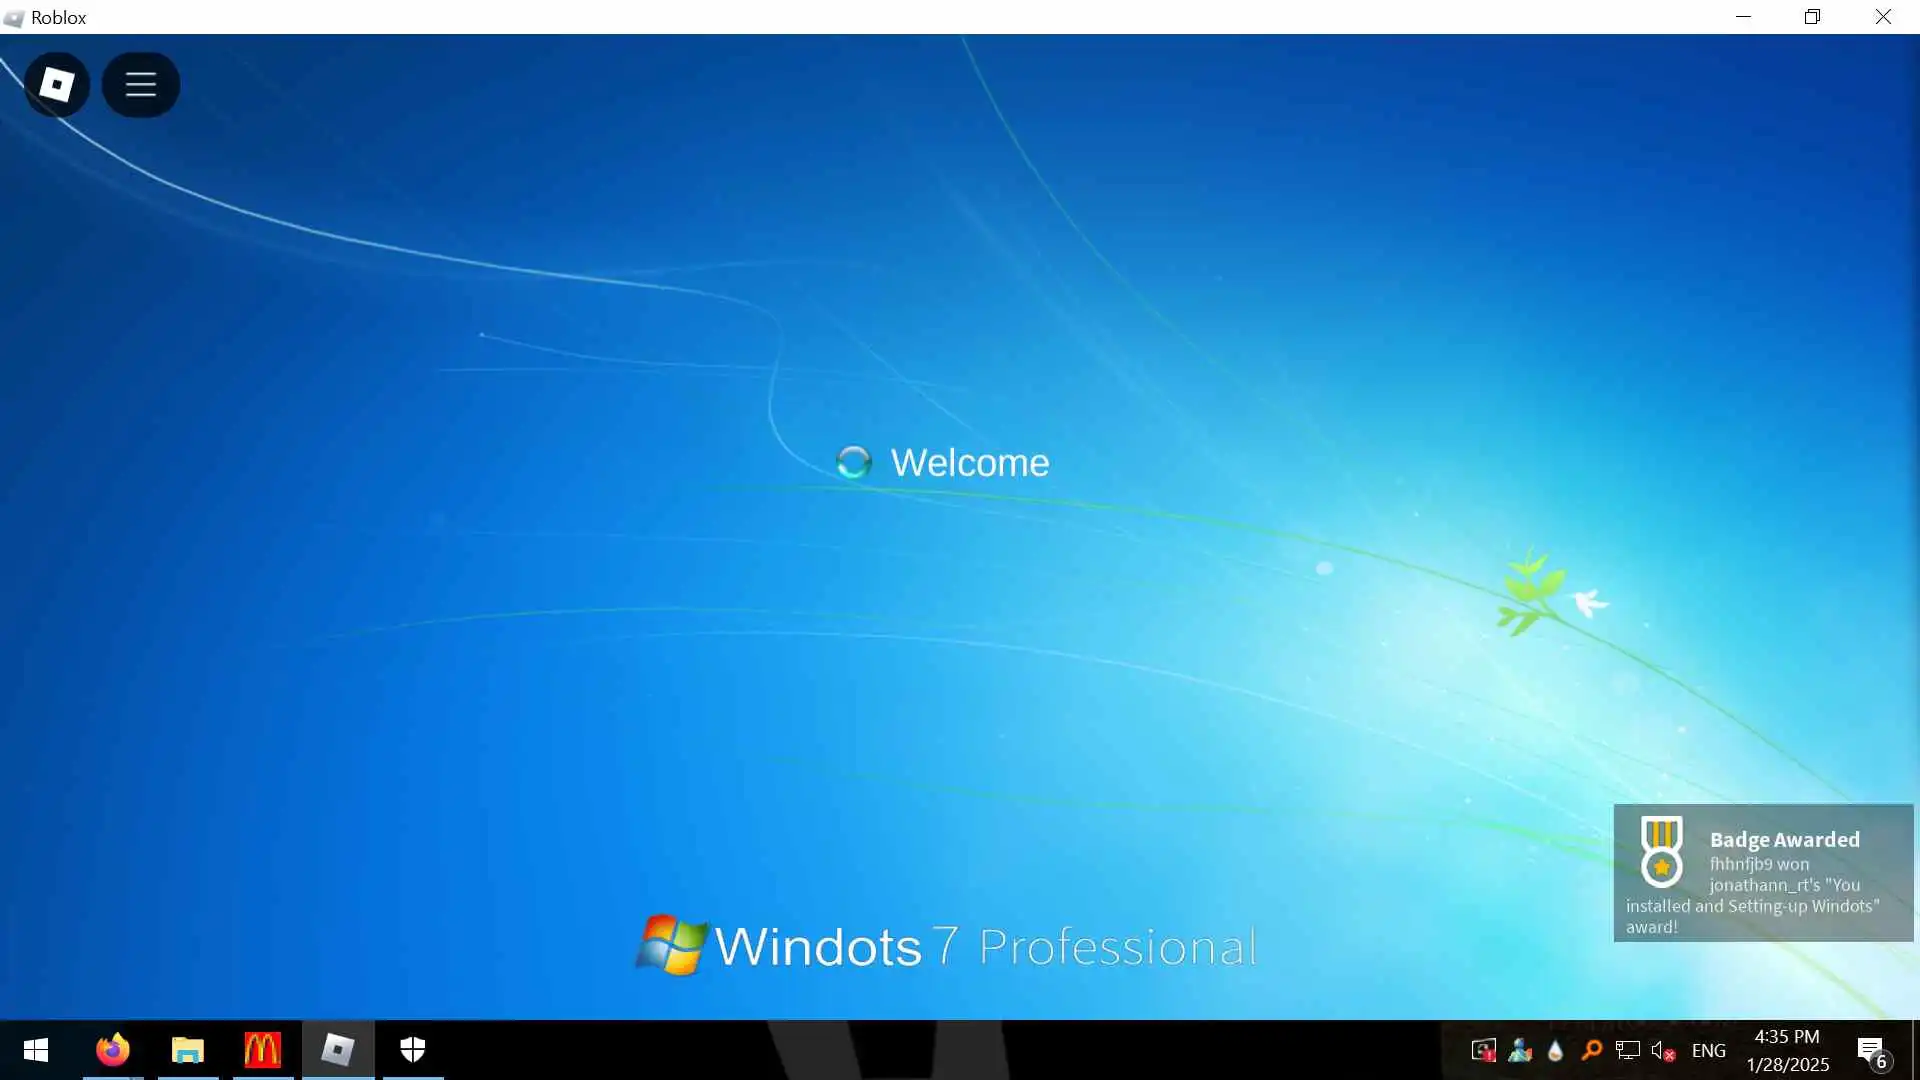The width and height of the screenshot is (1920, 1080).
Task: Click the Welcome loading text
Action: (969, 463)
